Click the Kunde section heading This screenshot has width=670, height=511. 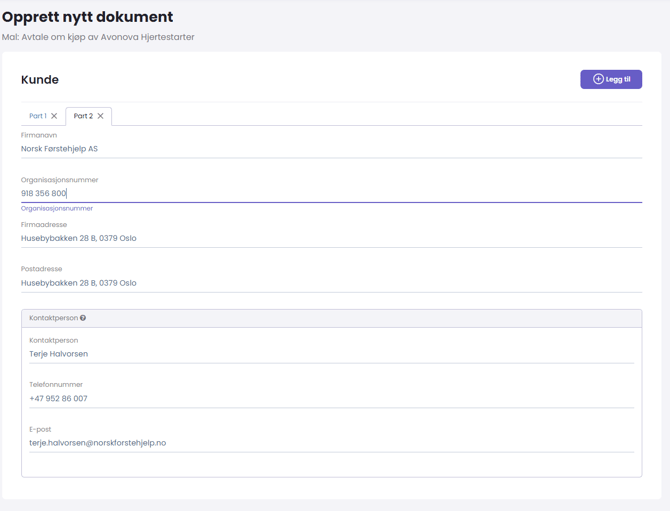pos(40,80)
